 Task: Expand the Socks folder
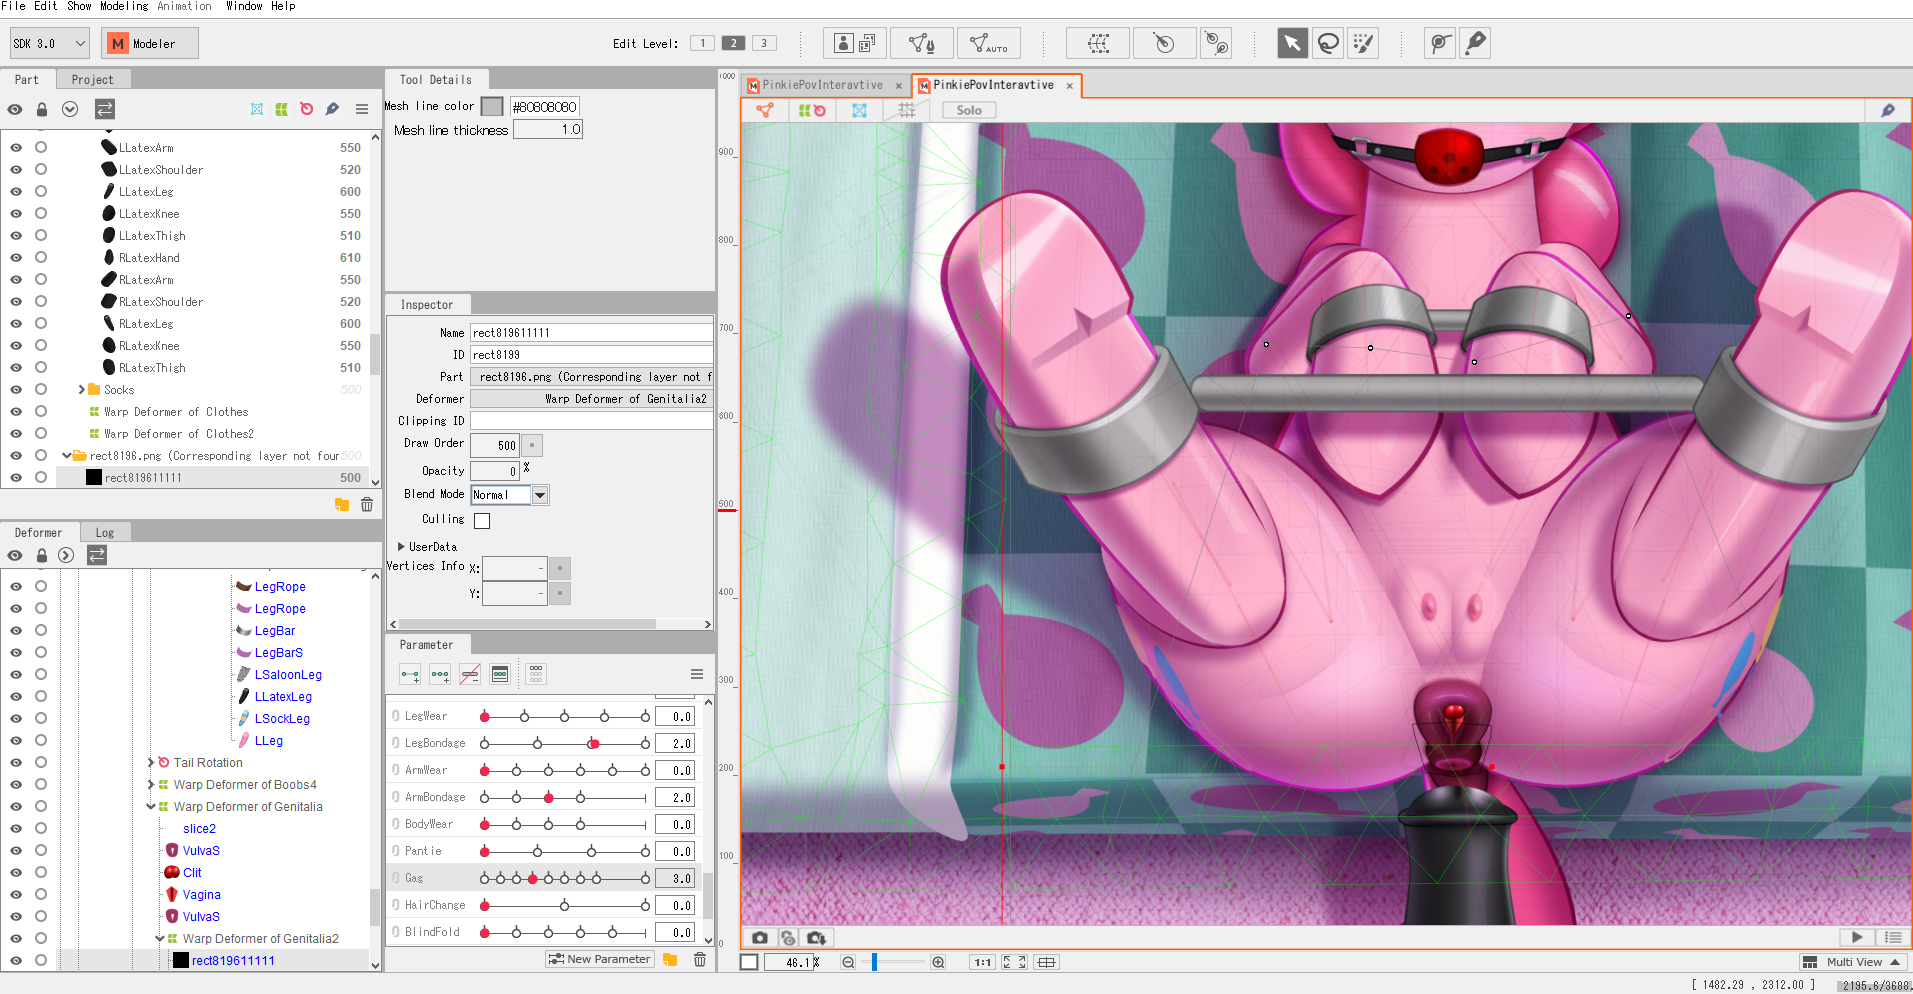[x=81, y=390]
